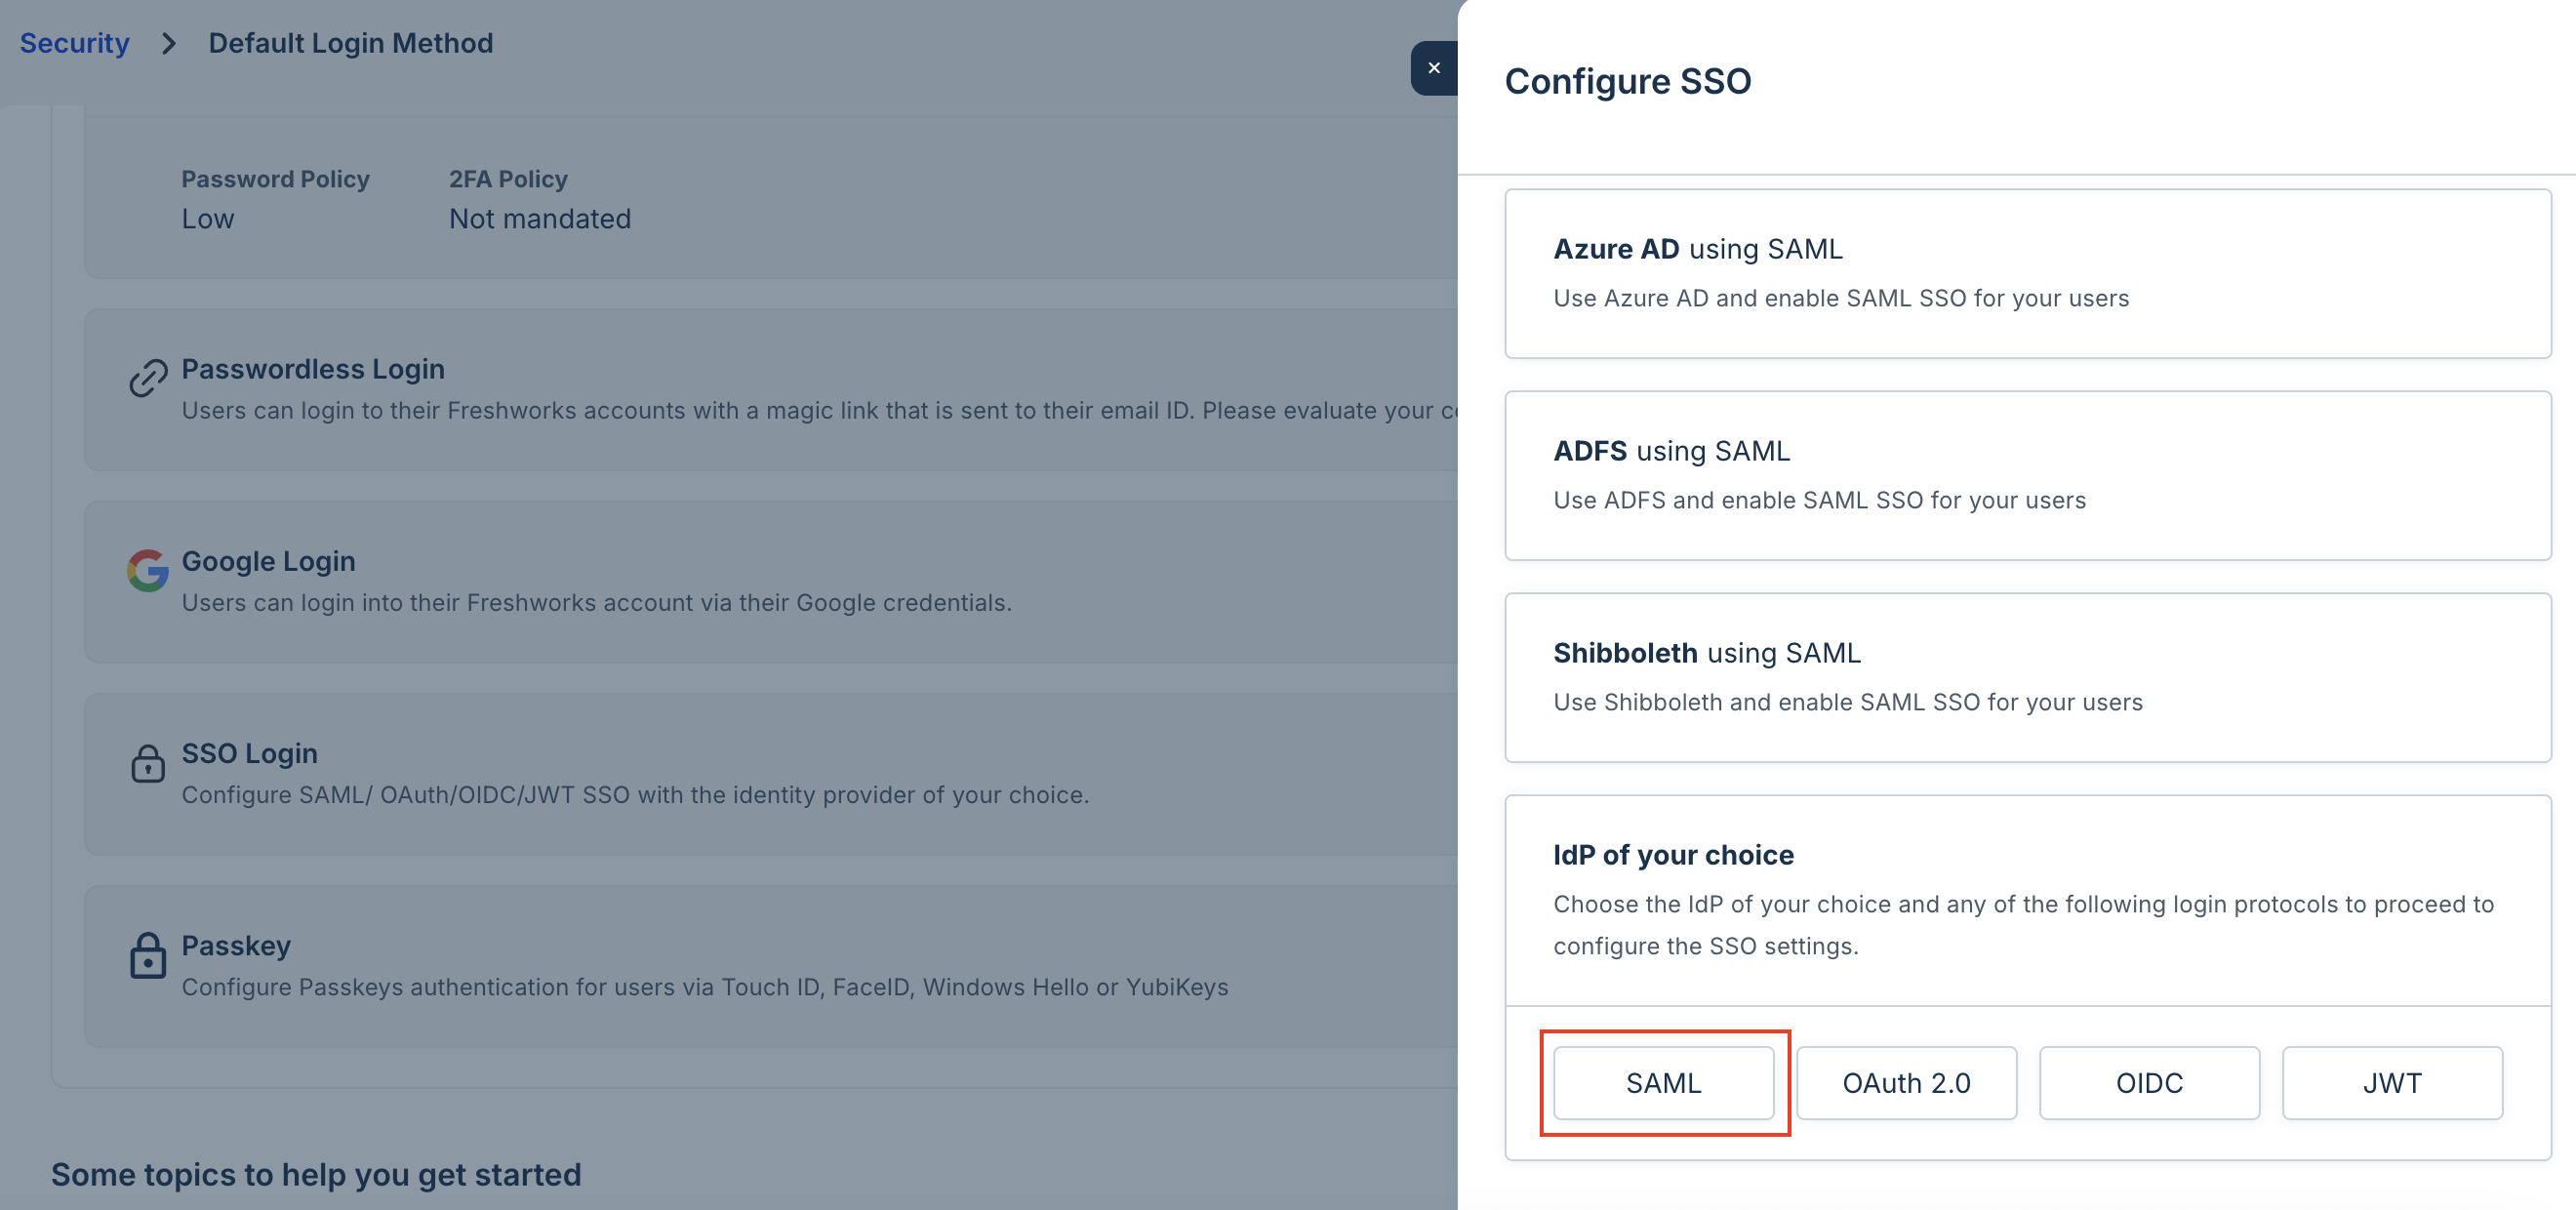Click the SSO Login heading
Viewport: 2576px width, 1210px height.
pos(249,753)
